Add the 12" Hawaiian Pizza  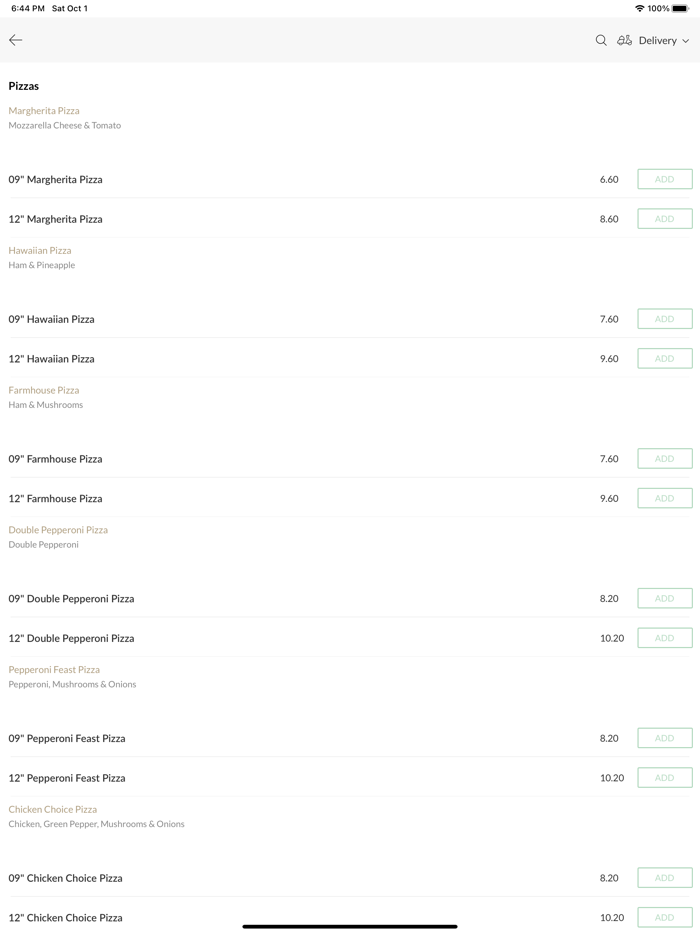point(665,358)
